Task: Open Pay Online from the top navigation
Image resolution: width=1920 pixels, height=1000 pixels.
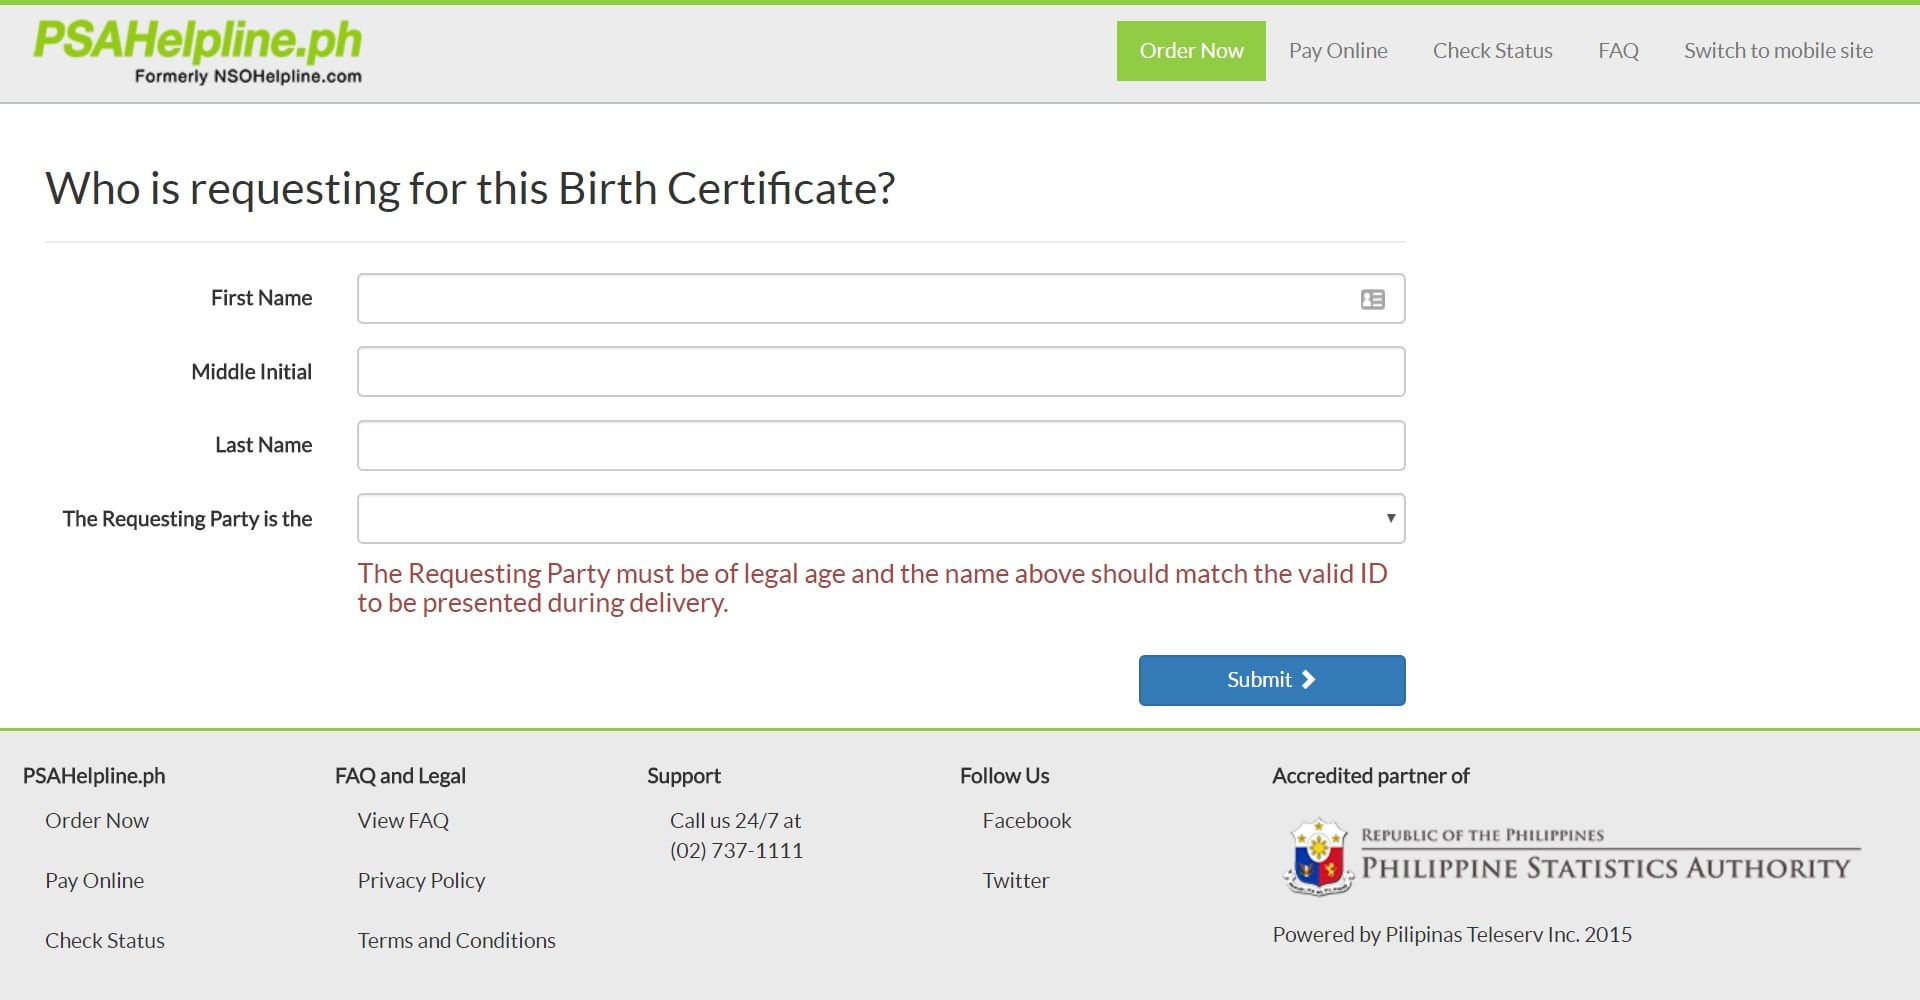Action: (1338, 51)
